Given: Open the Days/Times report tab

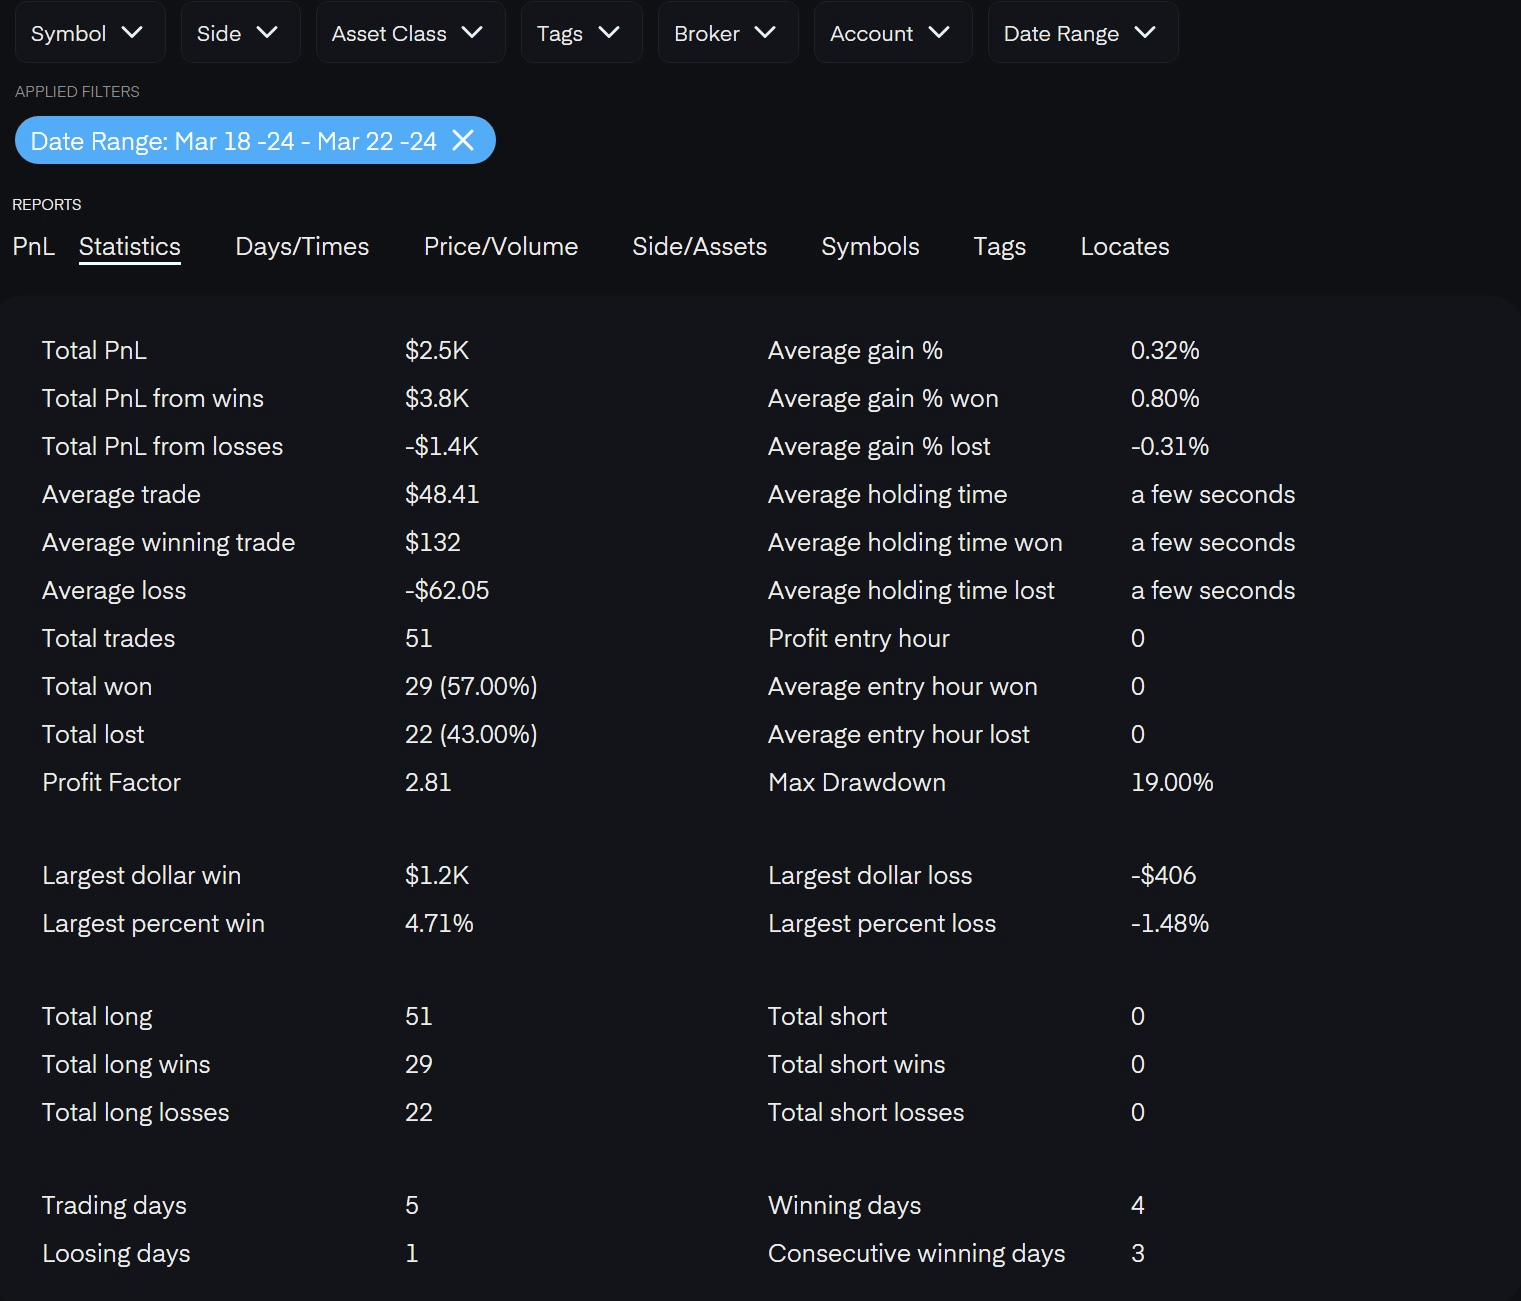Looking at the screenshot, I should tap(302, 246).
